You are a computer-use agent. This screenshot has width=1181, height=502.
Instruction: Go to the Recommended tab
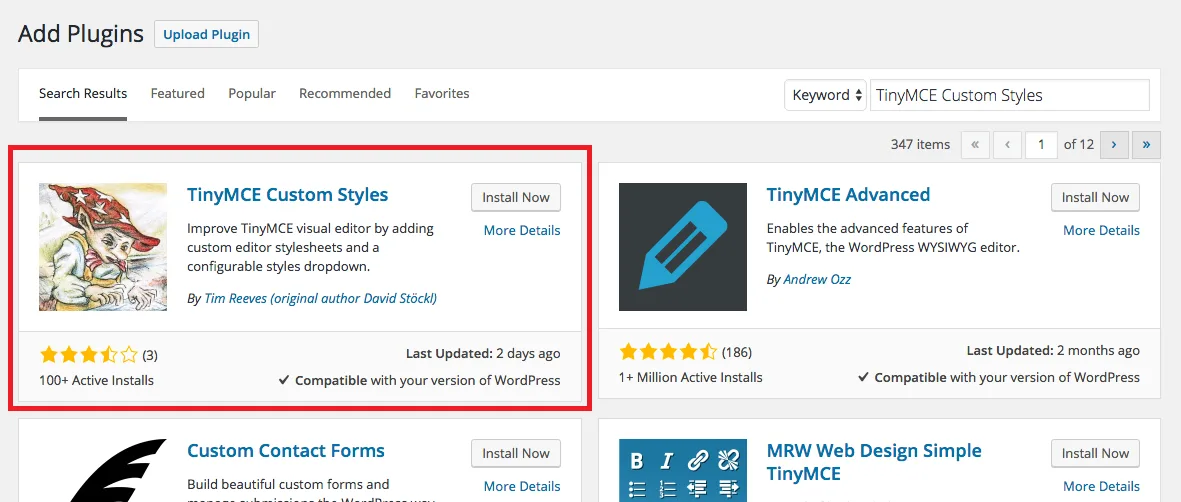coord(345,93)
